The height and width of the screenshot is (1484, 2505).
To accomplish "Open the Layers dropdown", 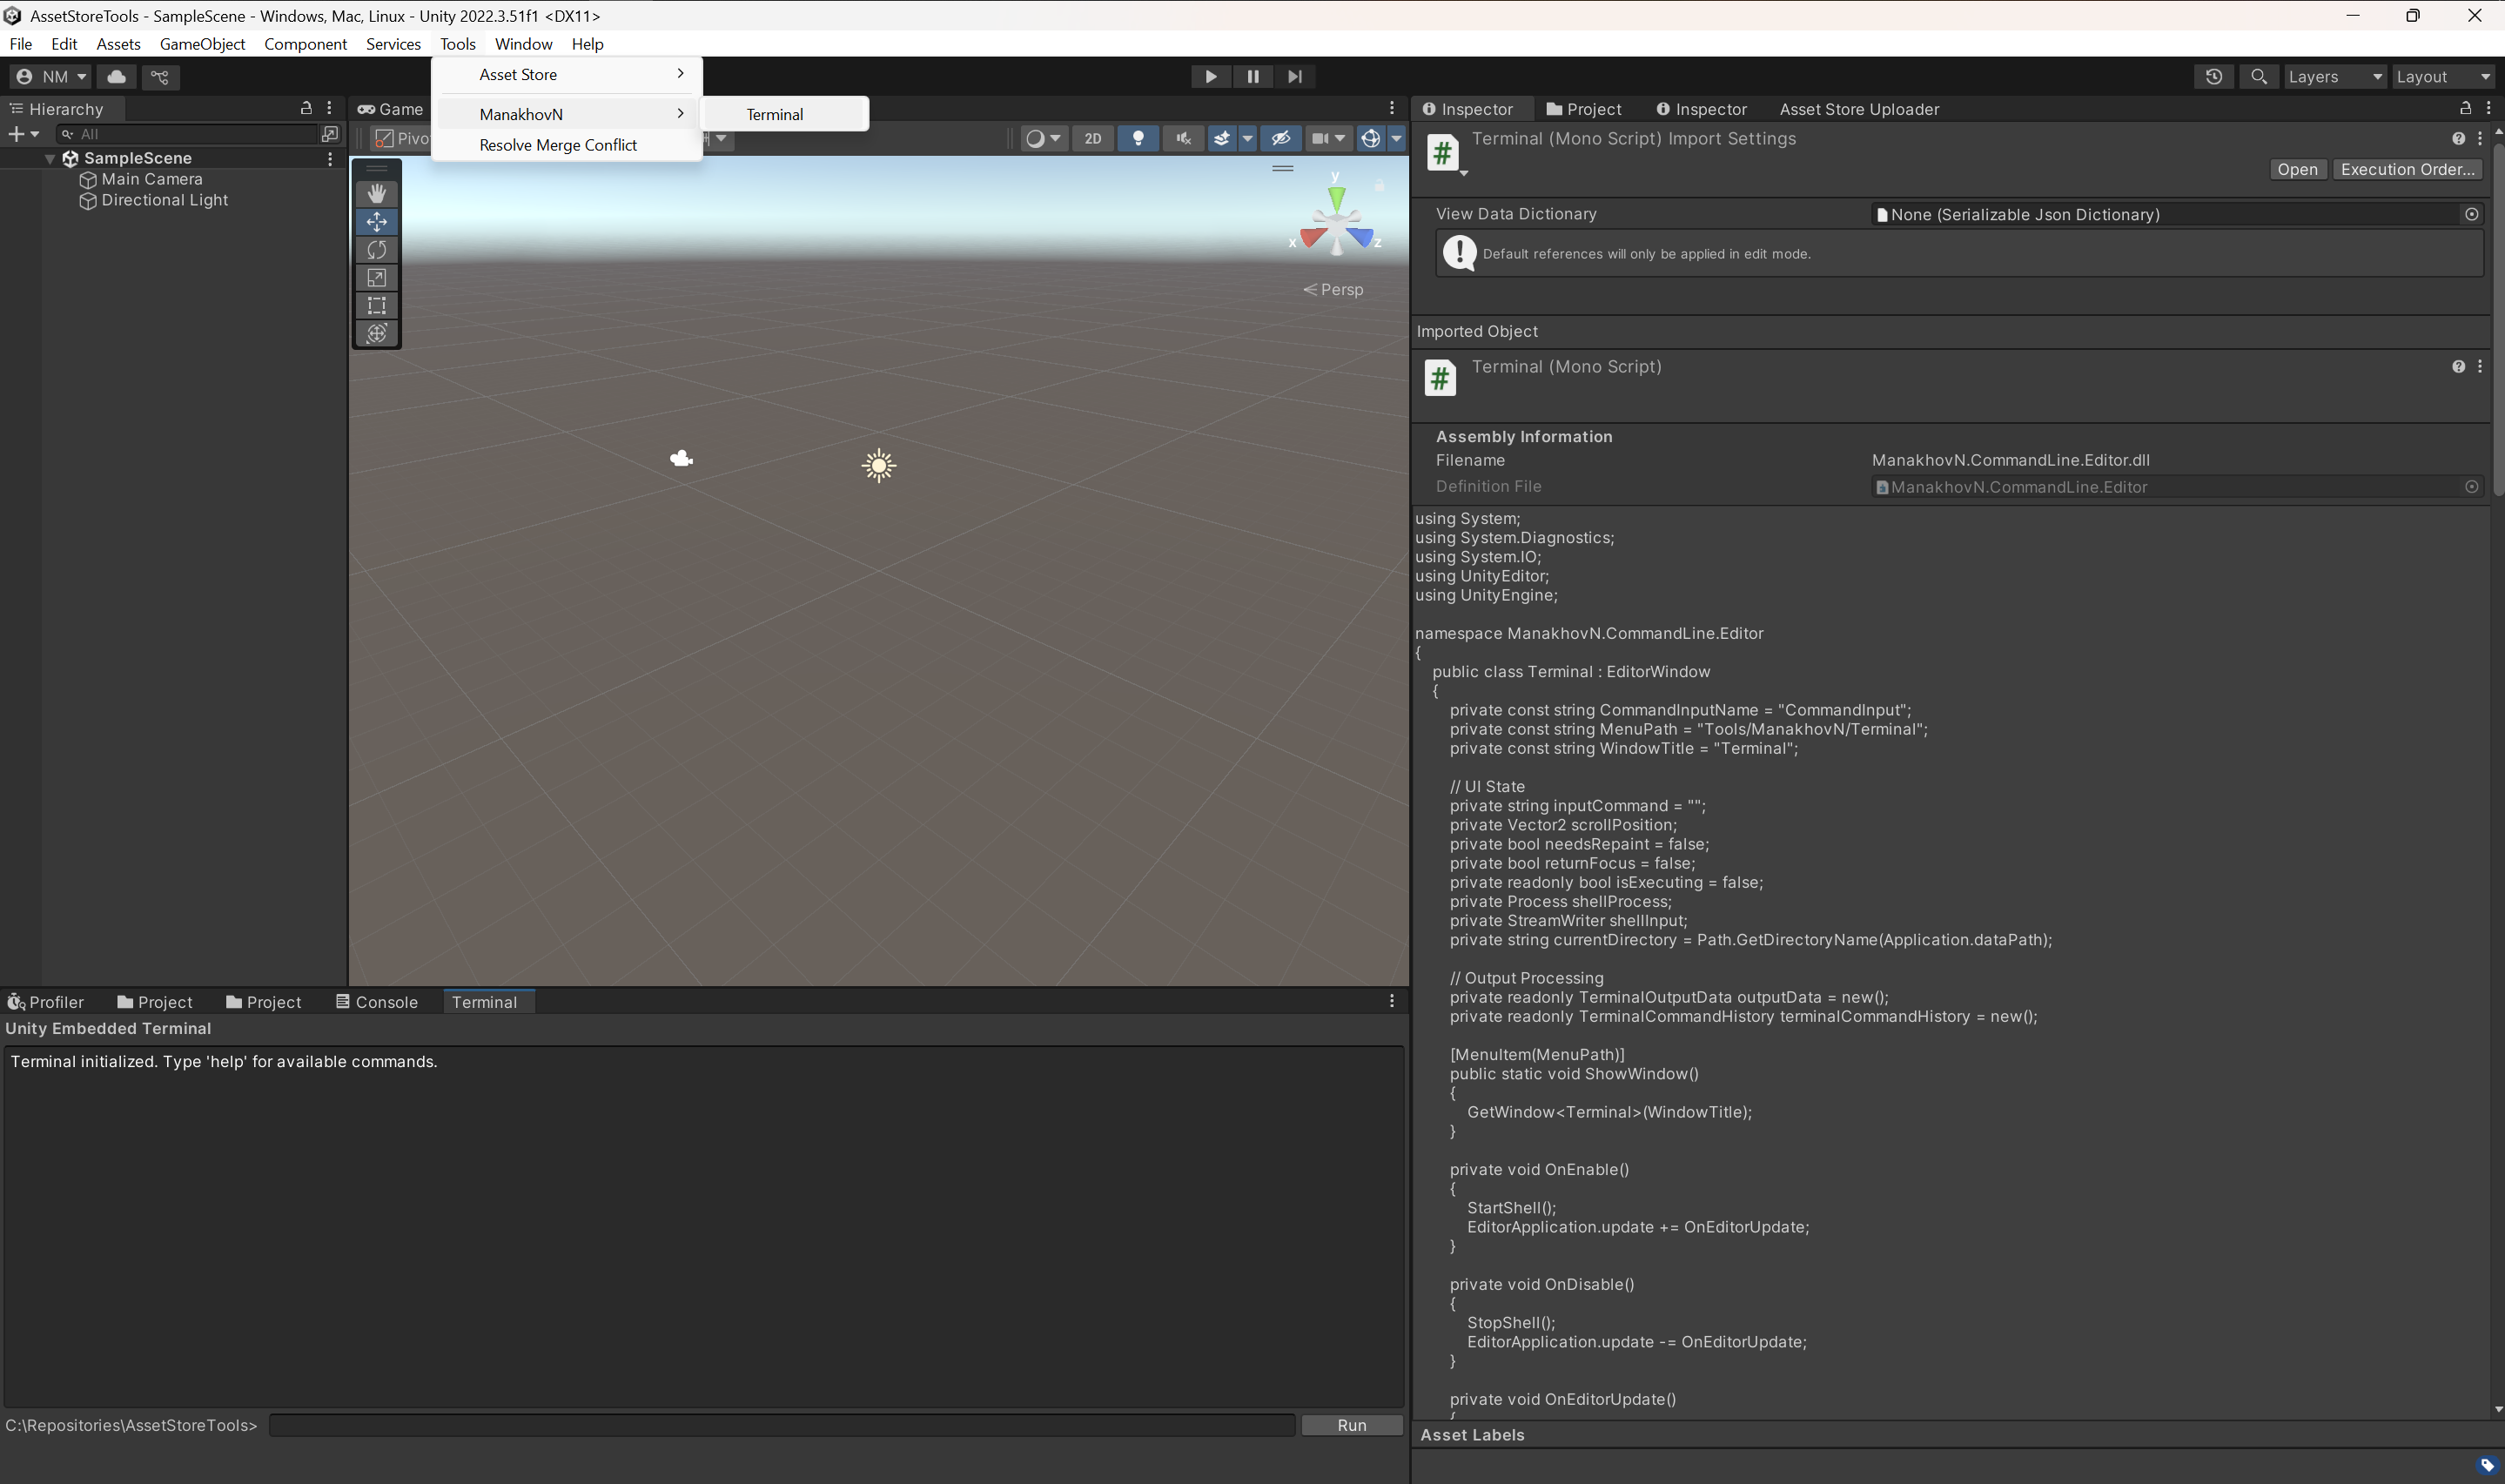I will pos(2334,76).
